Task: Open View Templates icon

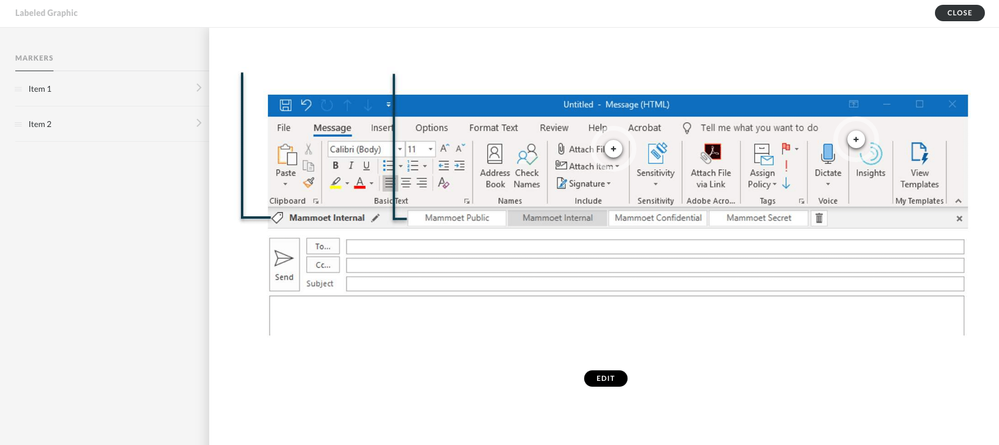Action: point(919,156)
